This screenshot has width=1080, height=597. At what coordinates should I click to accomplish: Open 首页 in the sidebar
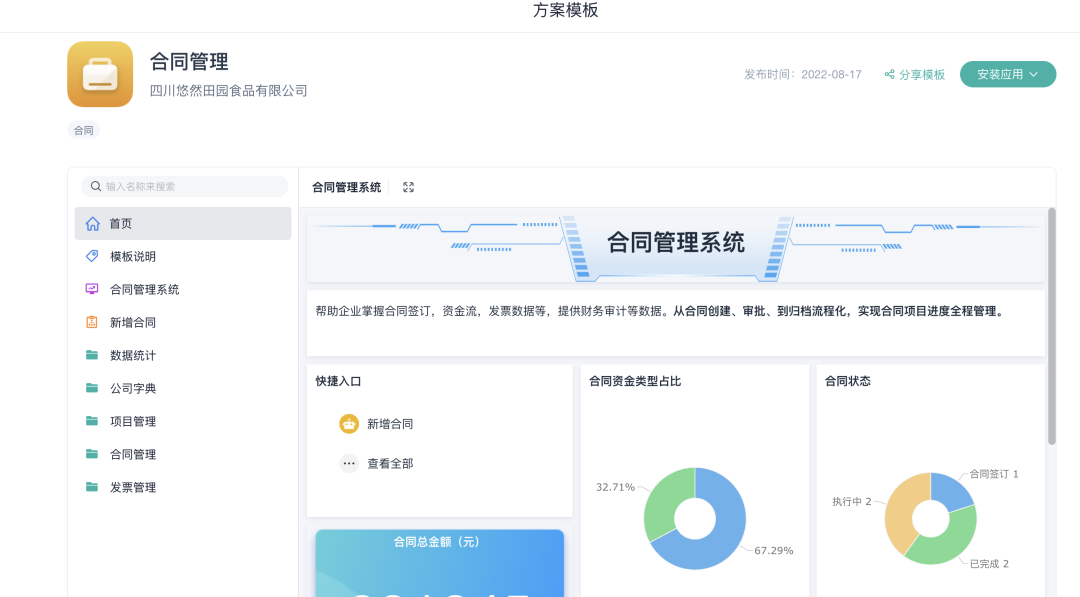[183, 224]
